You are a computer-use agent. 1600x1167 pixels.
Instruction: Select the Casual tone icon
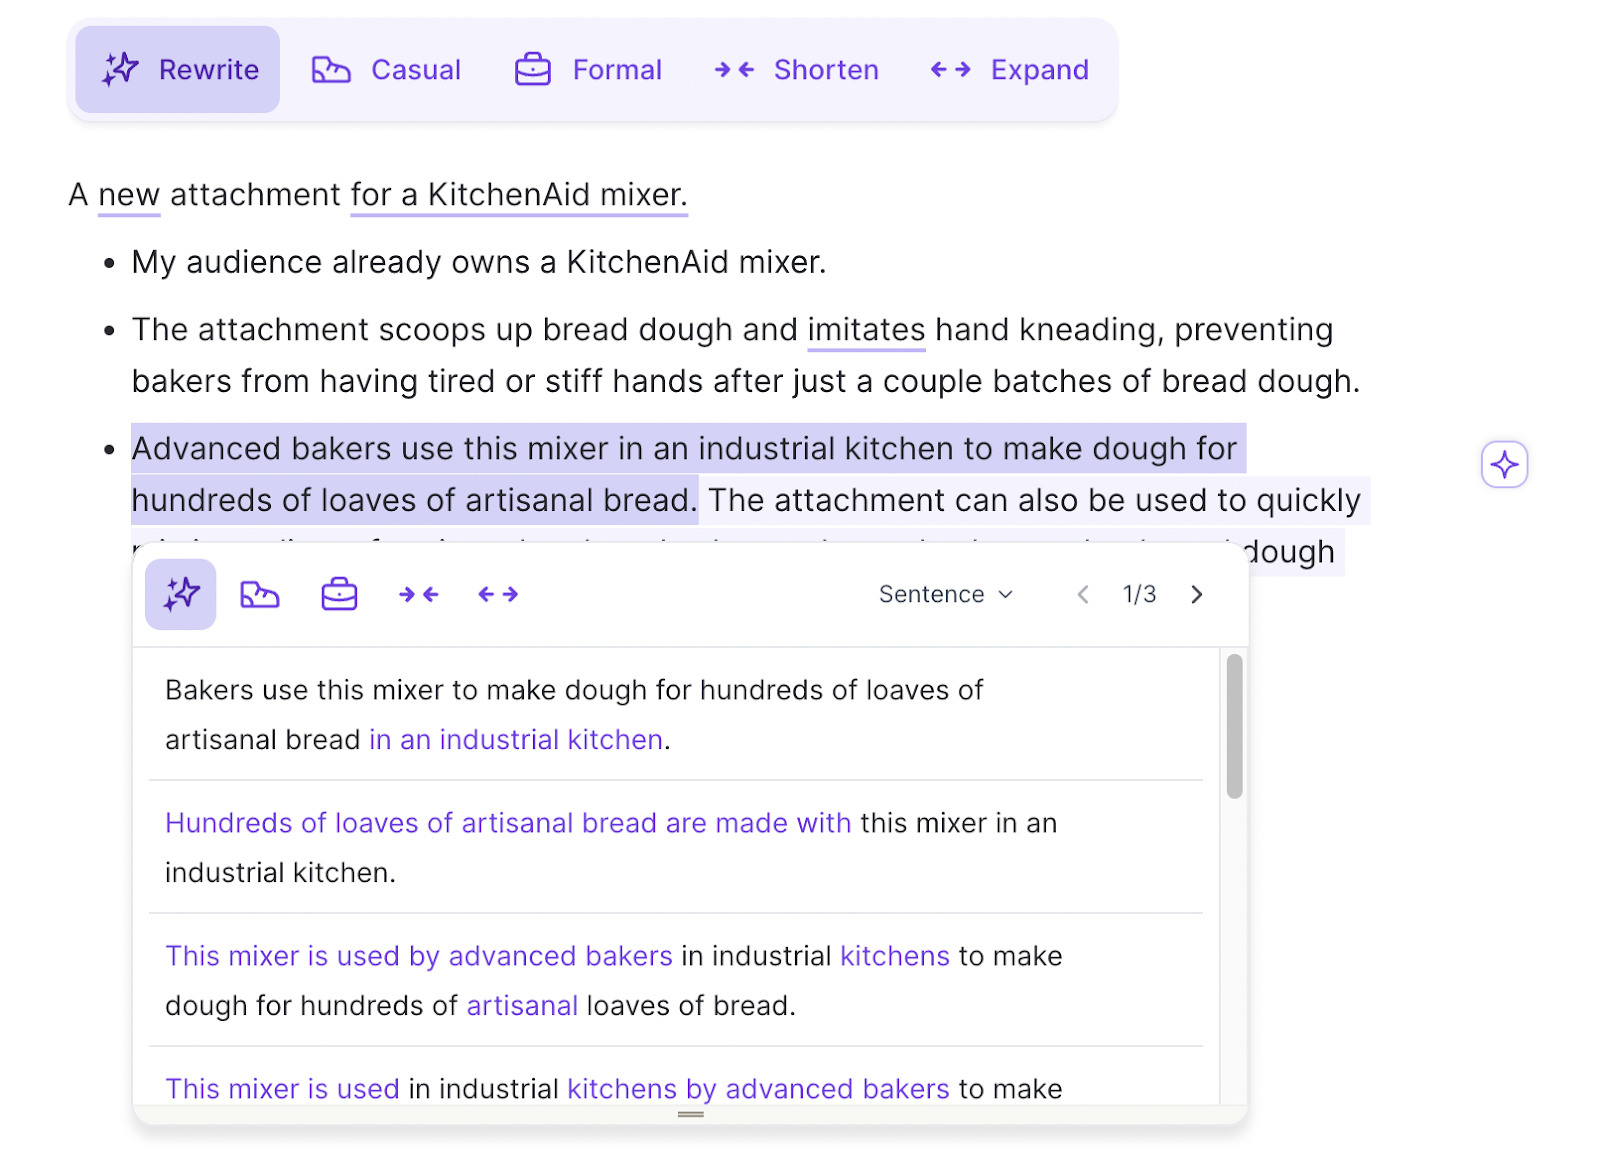pyautogui.click(x=330, y=68)
